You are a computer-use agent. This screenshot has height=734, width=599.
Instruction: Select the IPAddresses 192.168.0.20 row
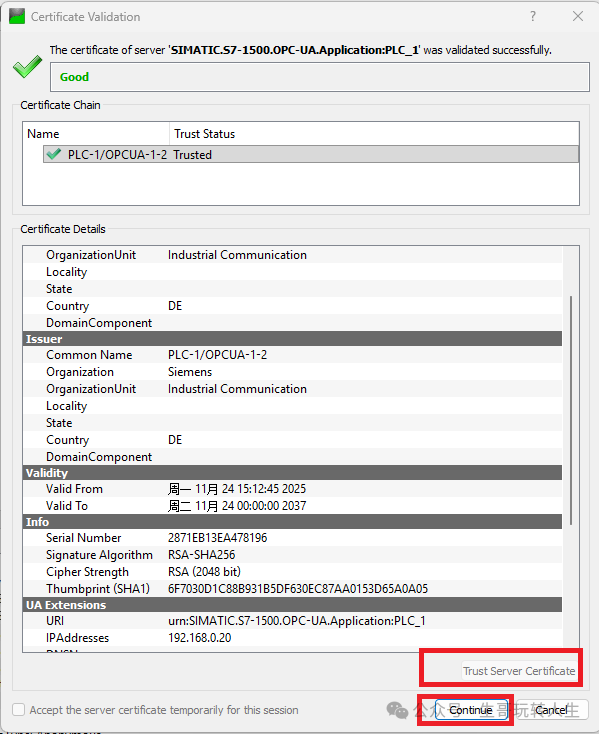coord(293,638)
